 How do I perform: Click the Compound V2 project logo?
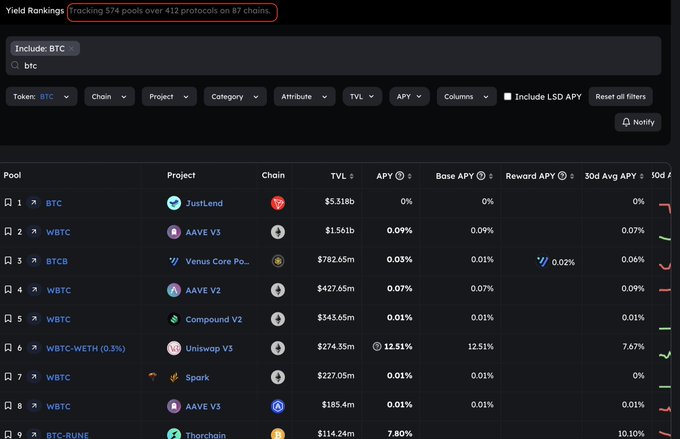point(174,319)
